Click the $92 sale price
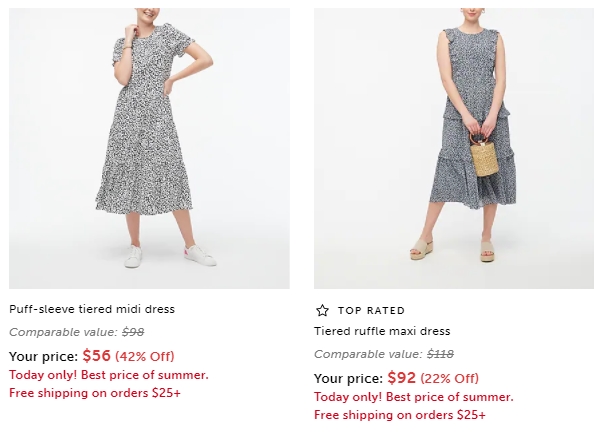Viewport: 594px width, 432px height. tap(402, 377)
